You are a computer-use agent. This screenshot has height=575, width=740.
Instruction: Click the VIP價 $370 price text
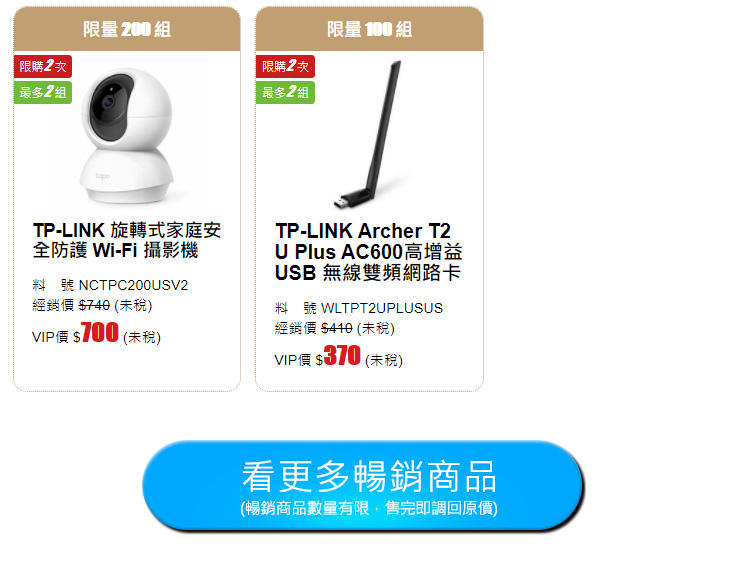tap(338, 356)
